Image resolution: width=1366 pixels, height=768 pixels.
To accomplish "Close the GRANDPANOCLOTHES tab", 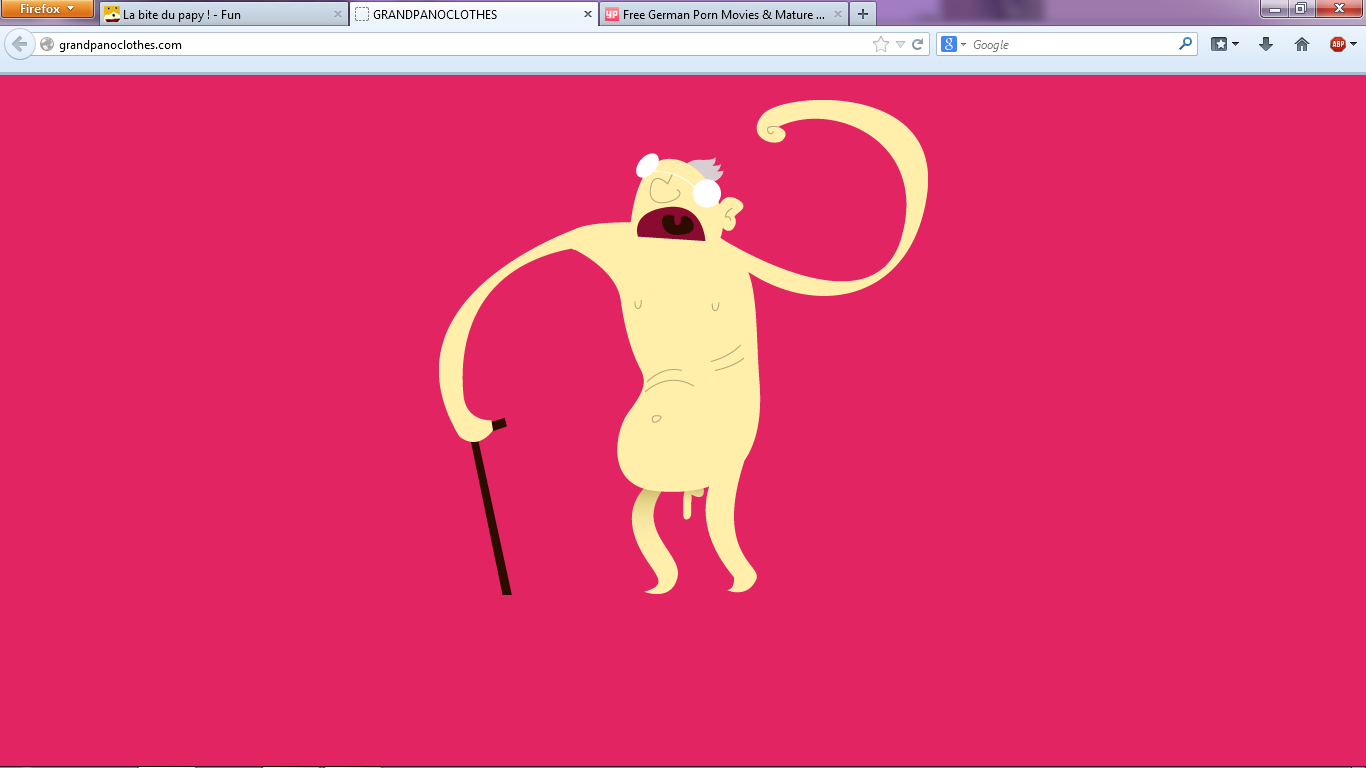I will (588, 15).
